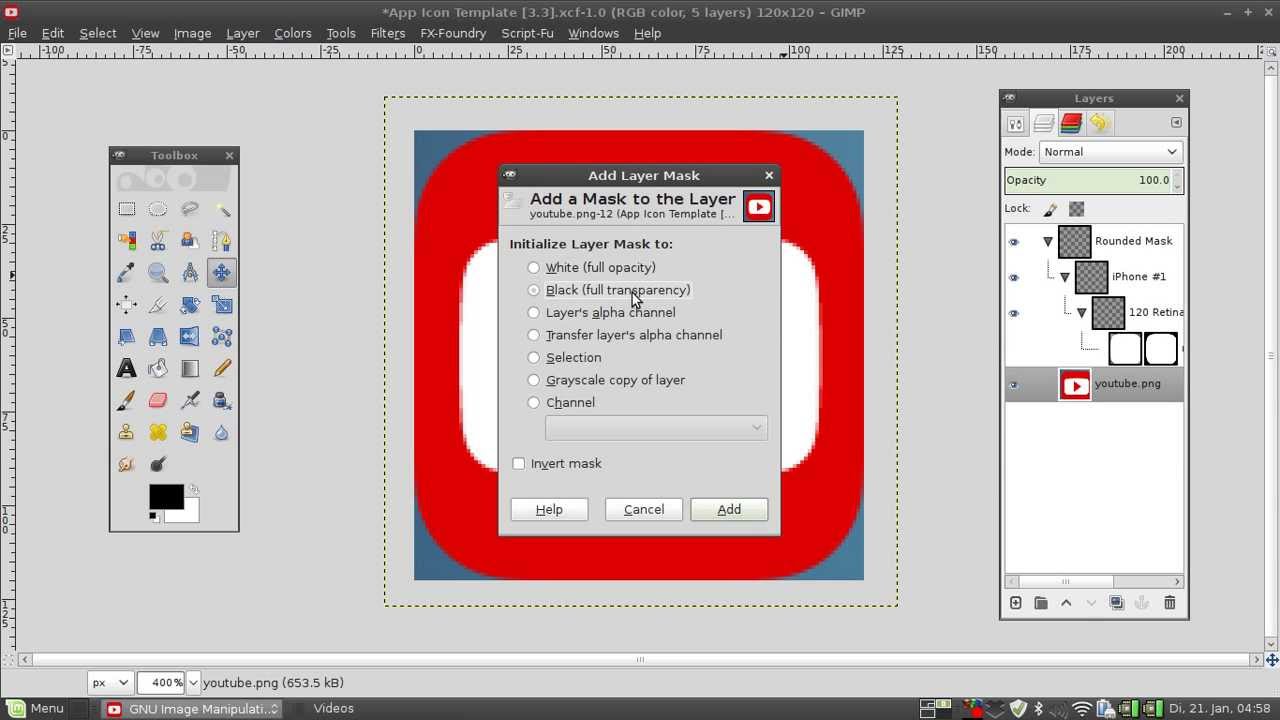The image size is (1280, 720).
Task: Collapse the iPhone #1 group
Action: [x=1065, y=277]
